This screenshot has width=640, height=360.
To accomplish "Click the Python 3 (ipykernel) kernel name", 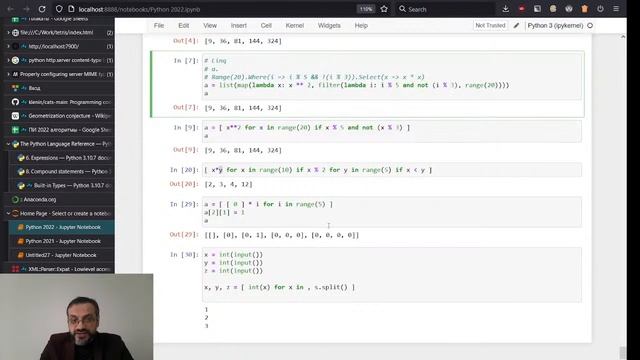I will [555, 25].
